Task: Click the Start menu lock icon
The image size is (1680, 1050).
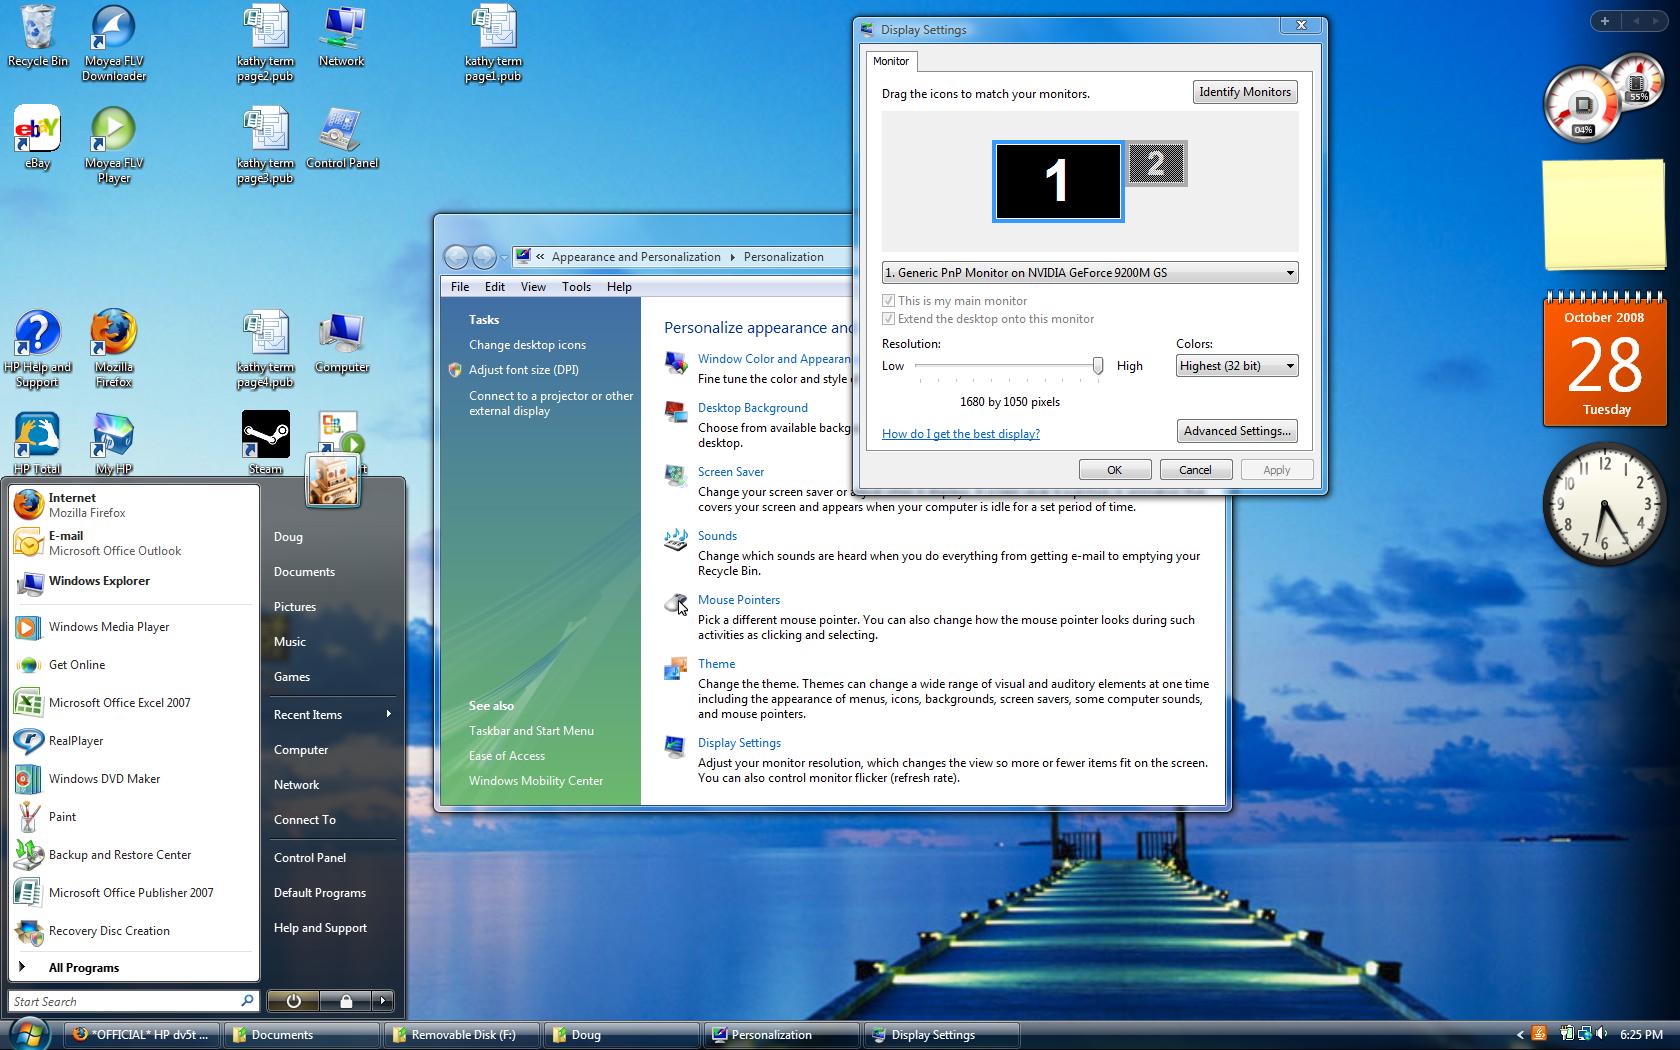Action: [346, 1001]
